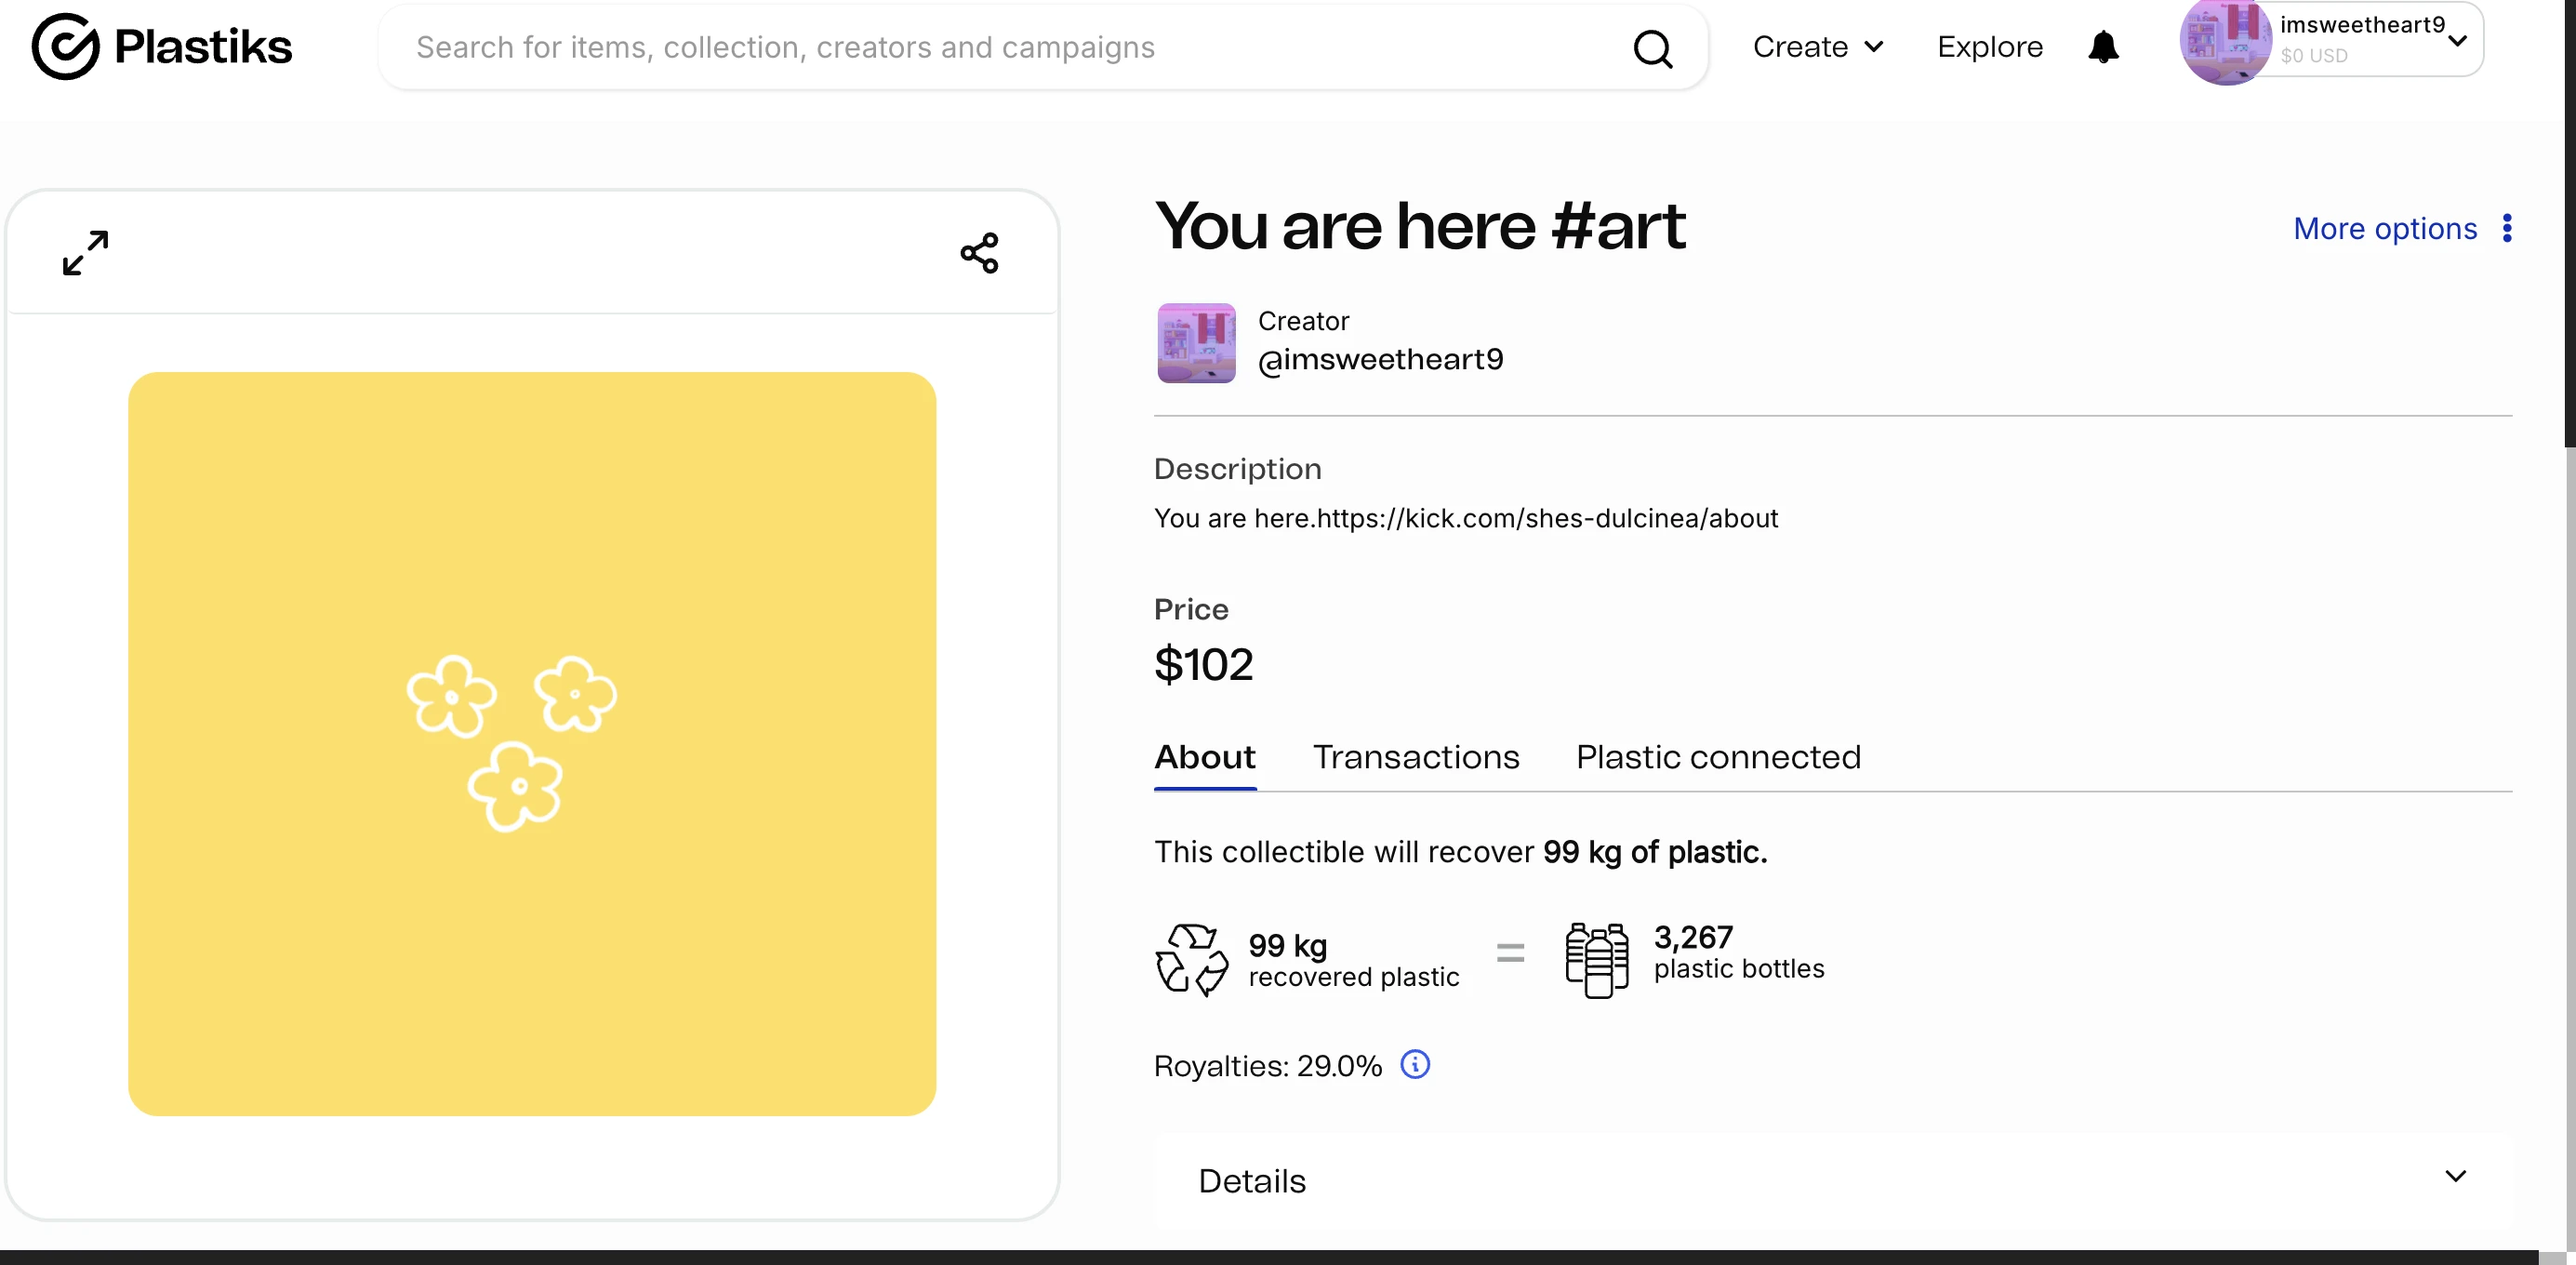Click the fullscreen expand arrows icon
Screen dimensions: 2576x1265
coord(85,253)
